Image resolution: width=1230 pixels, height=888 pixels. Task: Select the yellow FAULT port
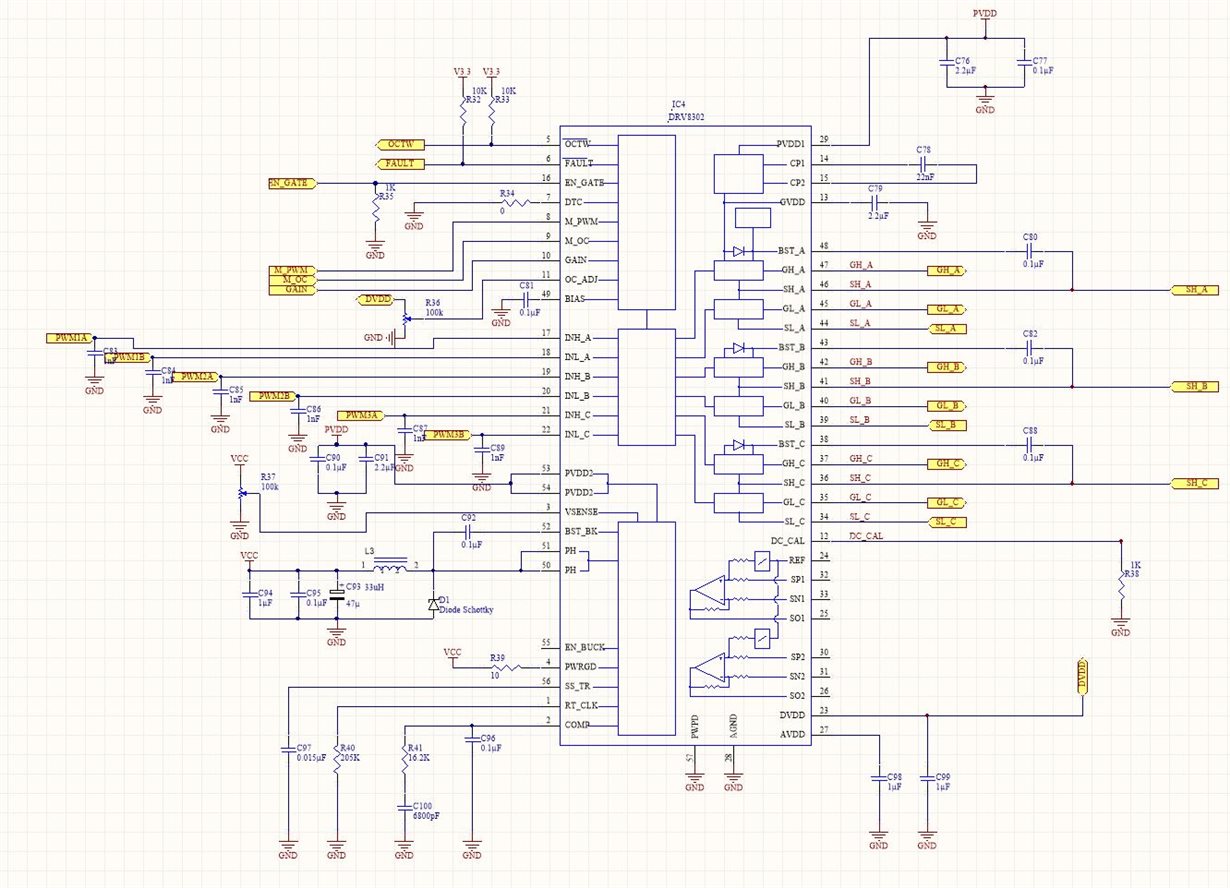click(x=401, y=164)
